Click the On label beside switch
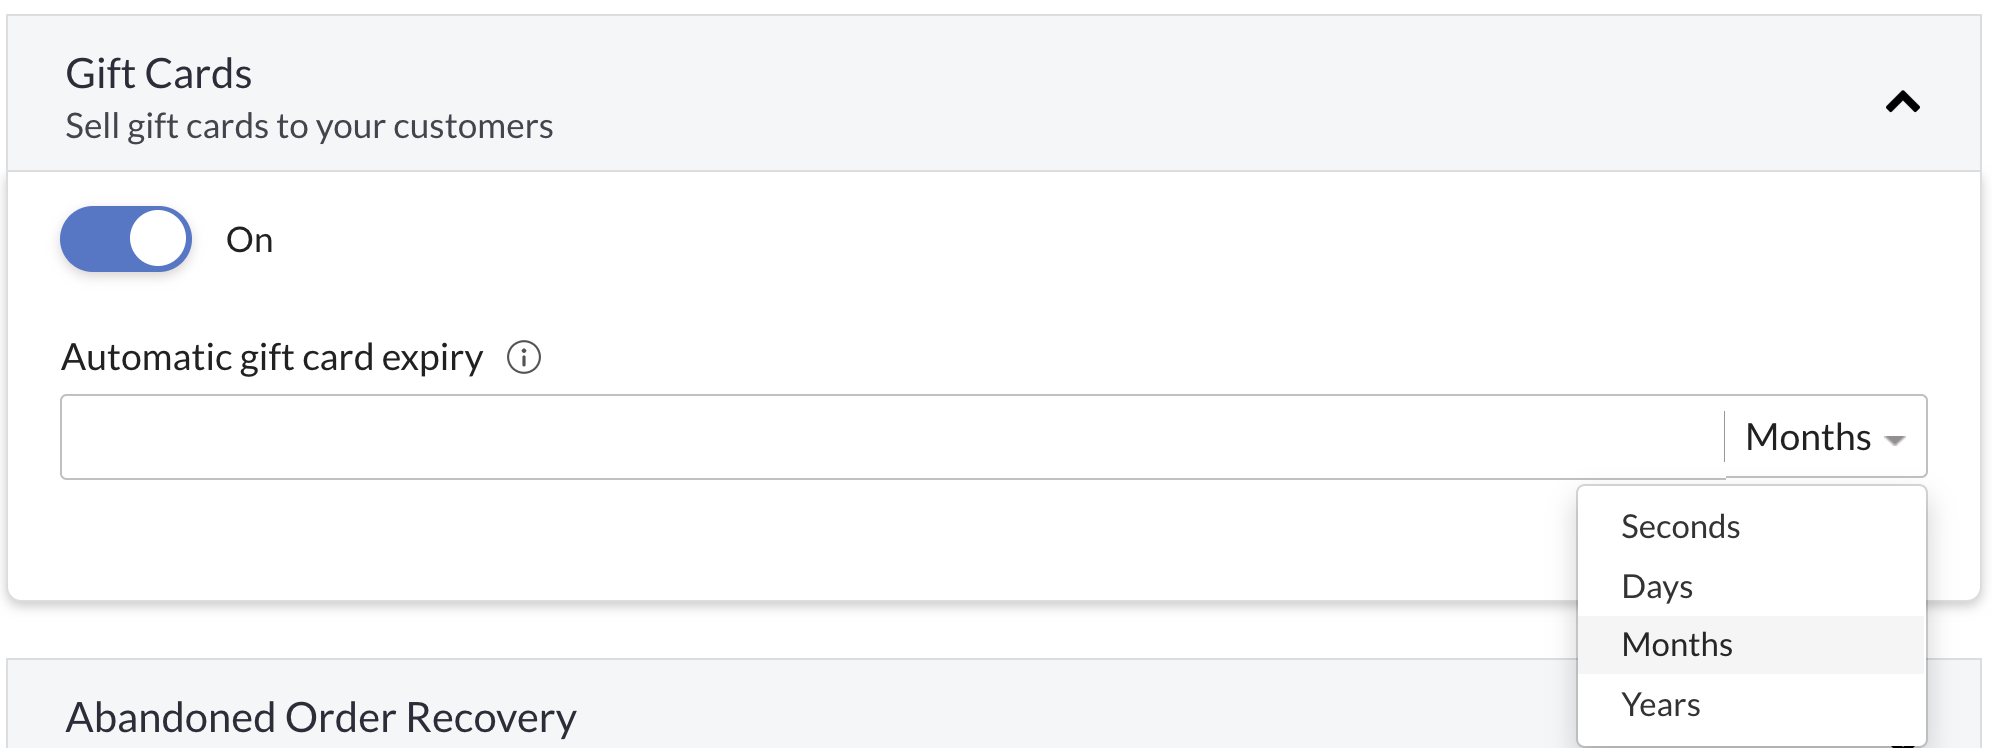 pyautogui.click(x=249, y=240)
